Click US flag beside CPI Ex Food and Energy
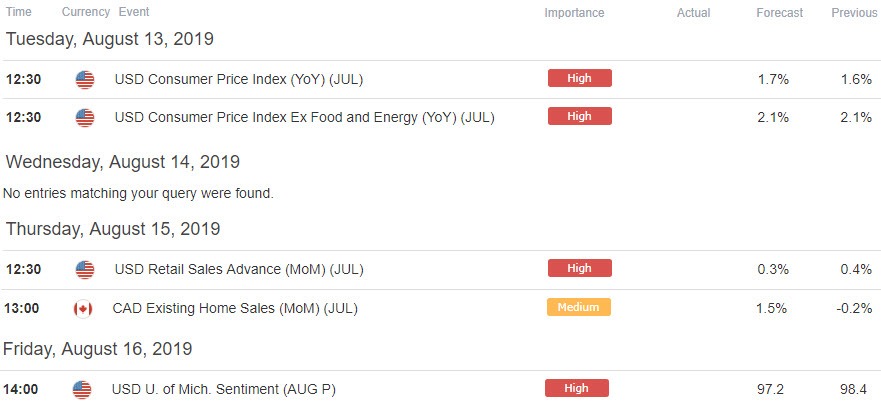881x410 pixels. point(85,117)
